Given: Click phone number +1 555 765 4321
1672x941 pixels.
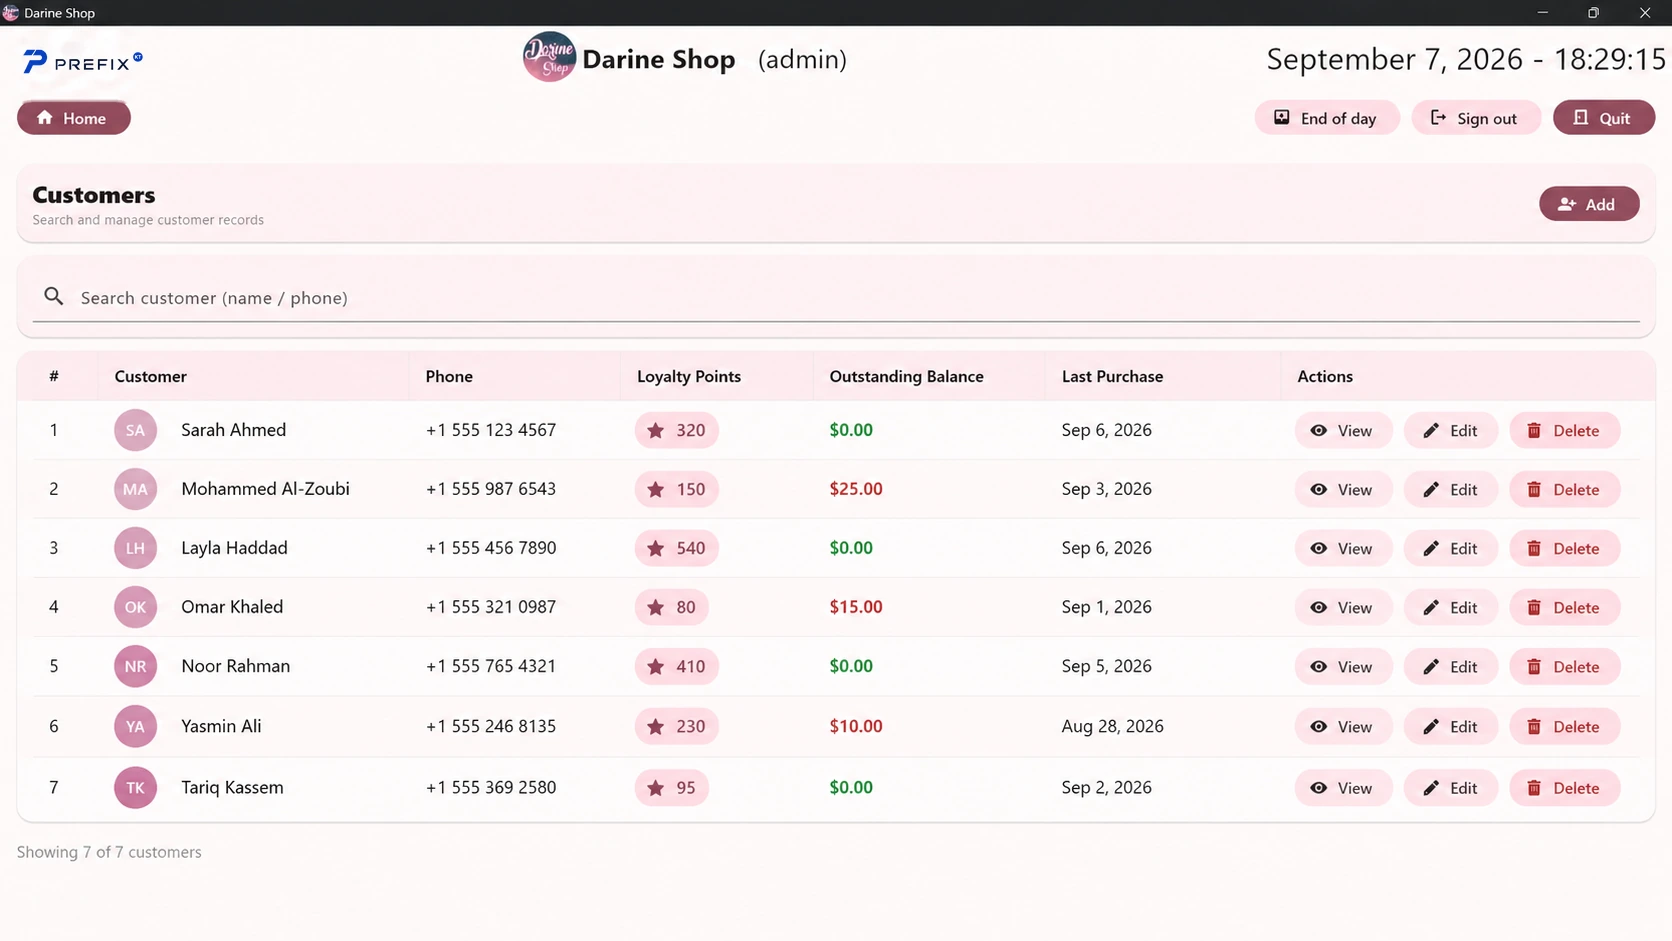Looking at the screenshot, I should (491, 666).
